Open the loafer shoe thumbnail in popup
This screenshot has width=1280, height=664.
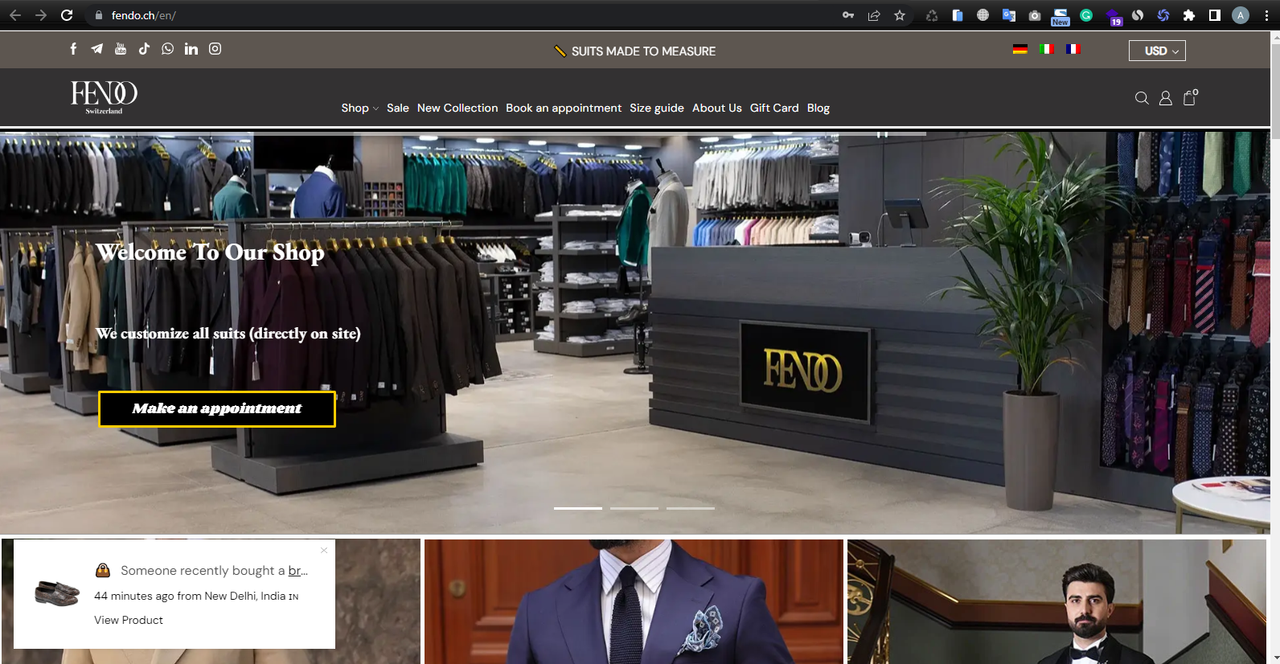point(57,593)
